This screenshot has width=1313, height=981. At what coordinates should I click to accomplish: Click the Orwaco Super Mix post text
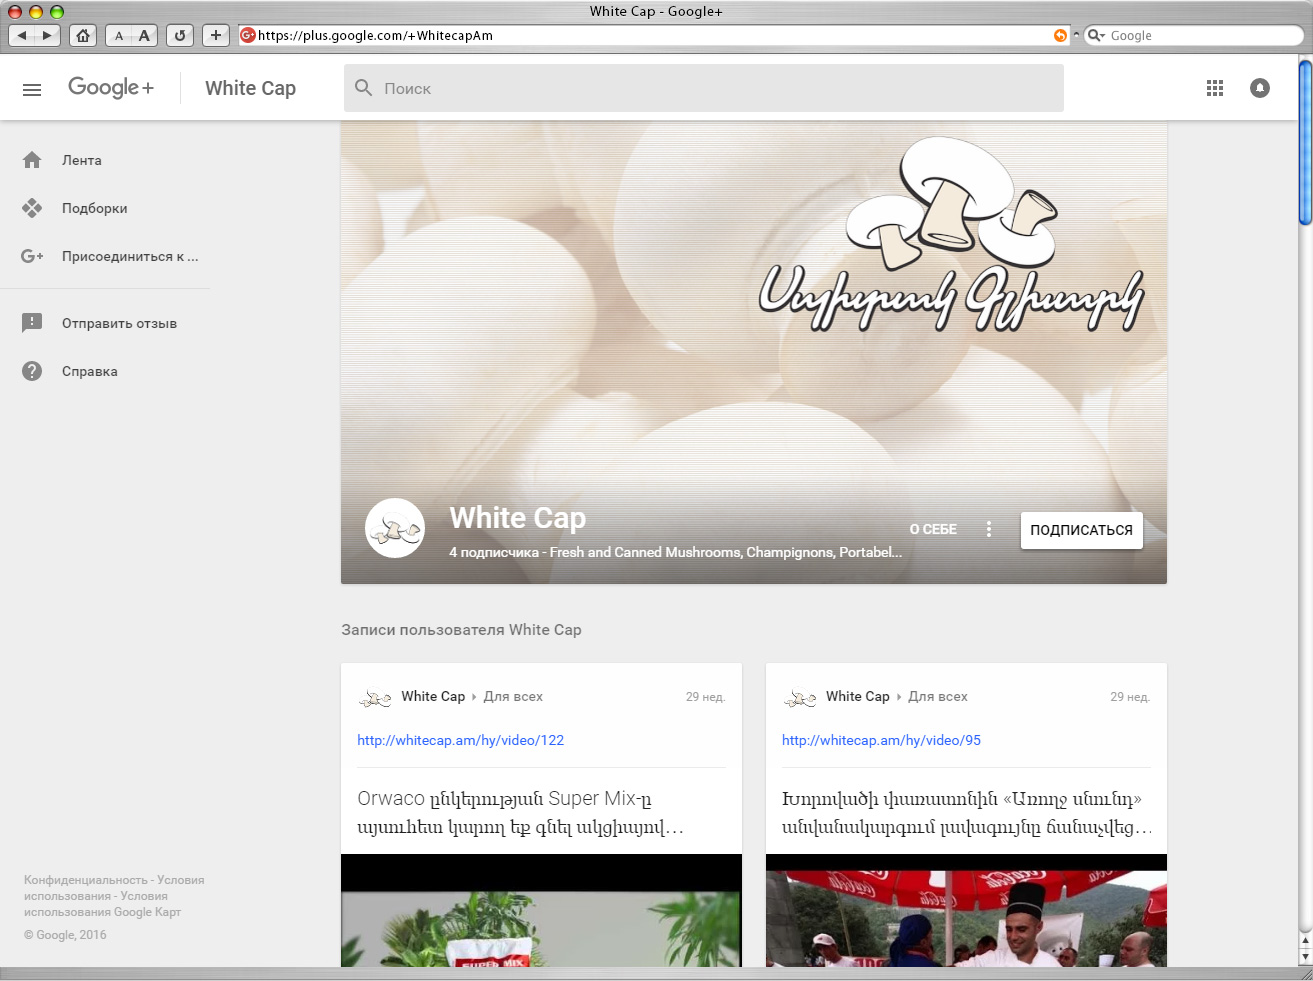pyautogui.click(x=520, y=813)
